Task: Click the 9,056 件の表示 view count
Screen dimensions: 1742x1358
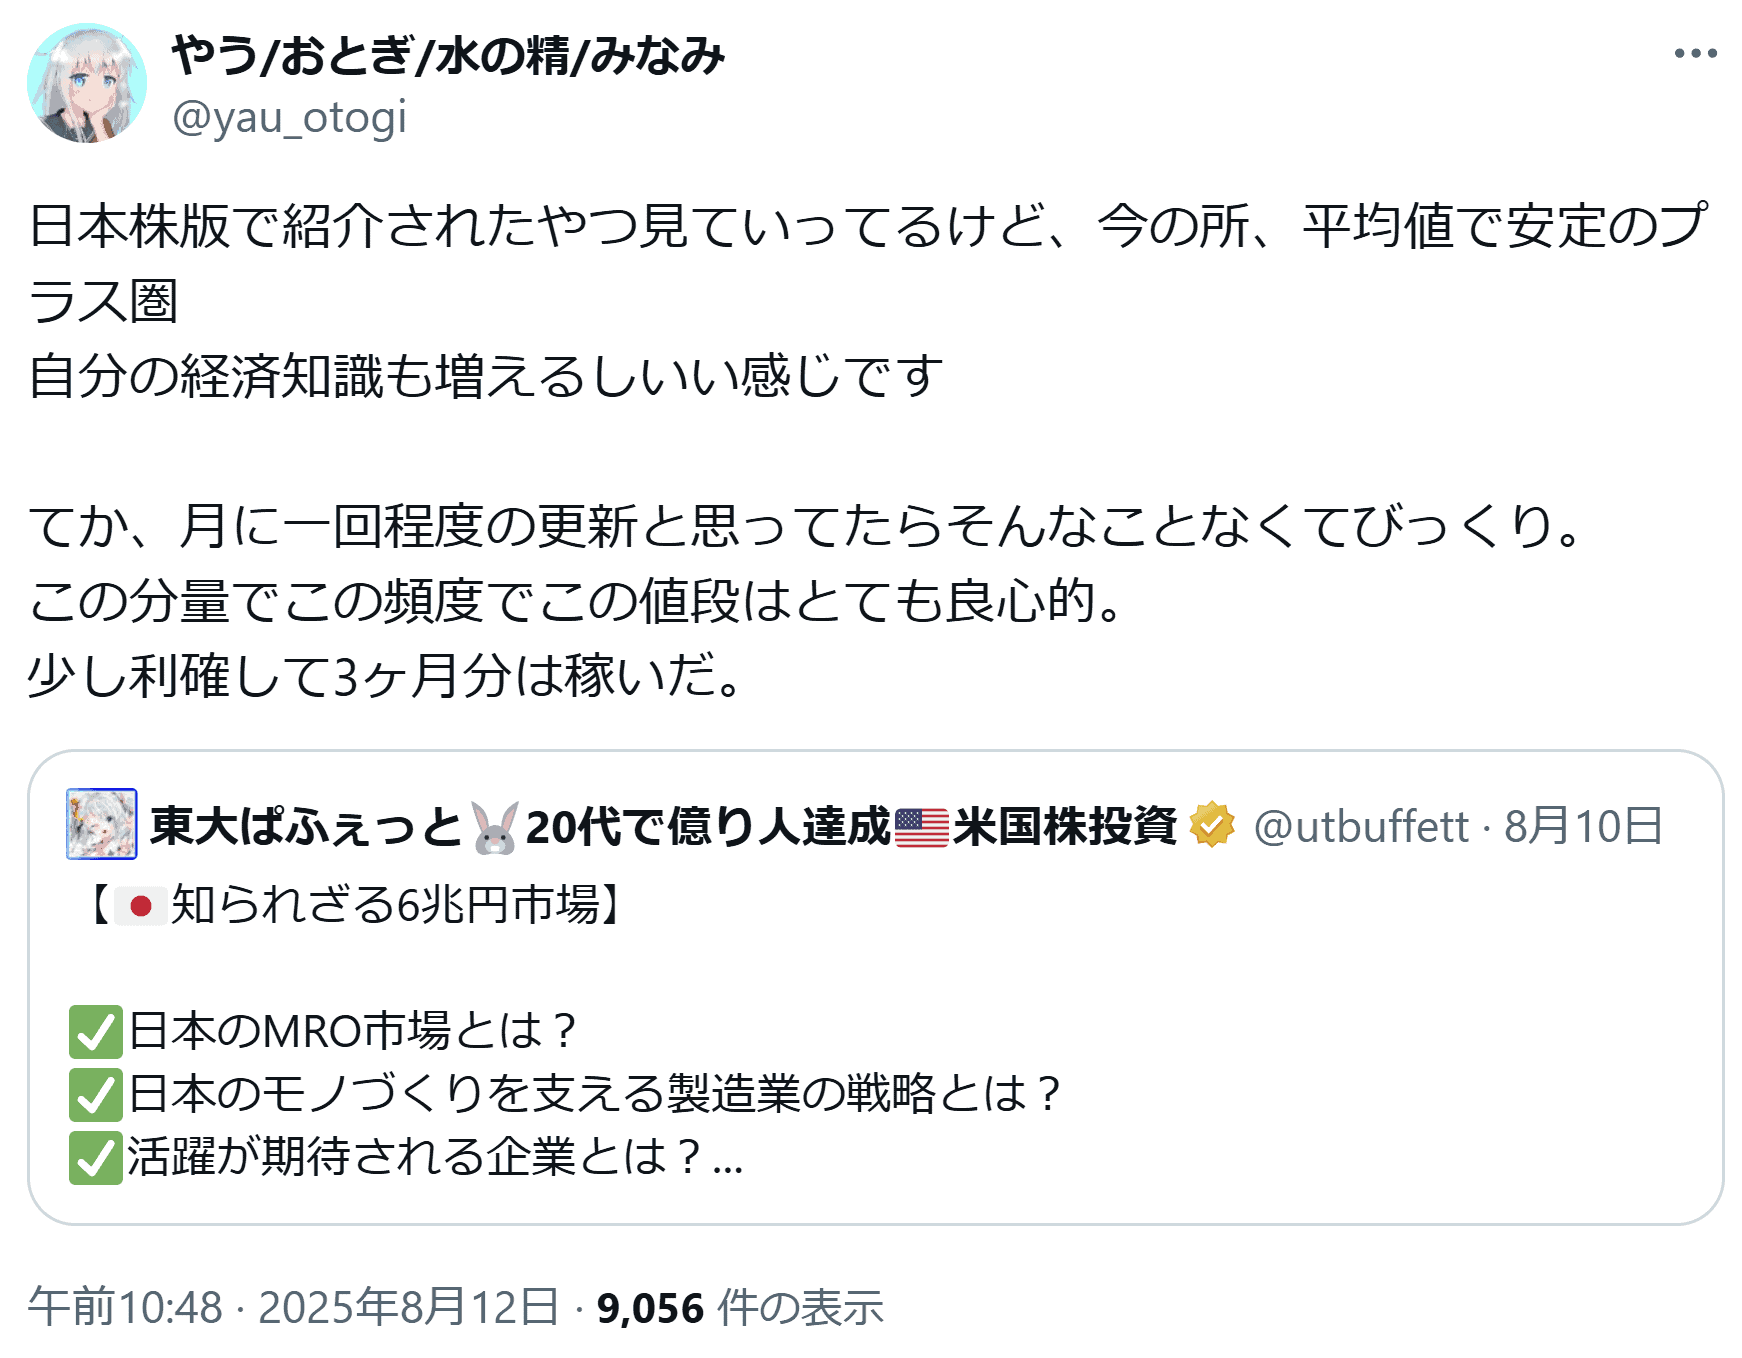Action: (x=740, y=1307)
